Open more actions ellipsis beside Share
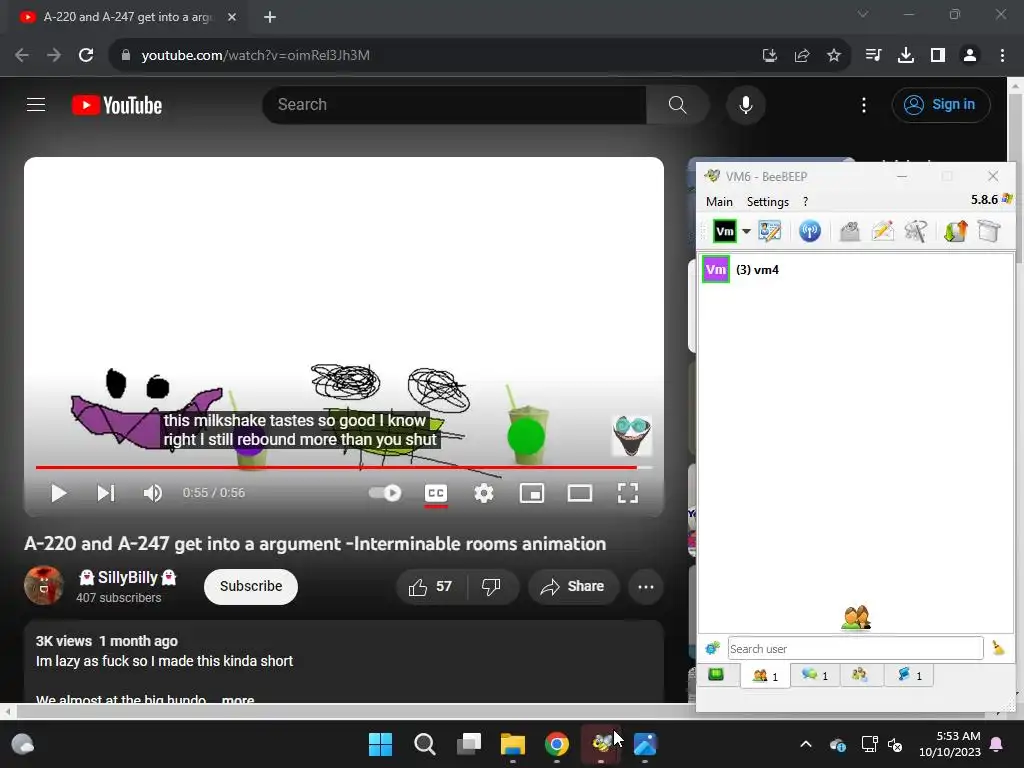 coord(646,586)
